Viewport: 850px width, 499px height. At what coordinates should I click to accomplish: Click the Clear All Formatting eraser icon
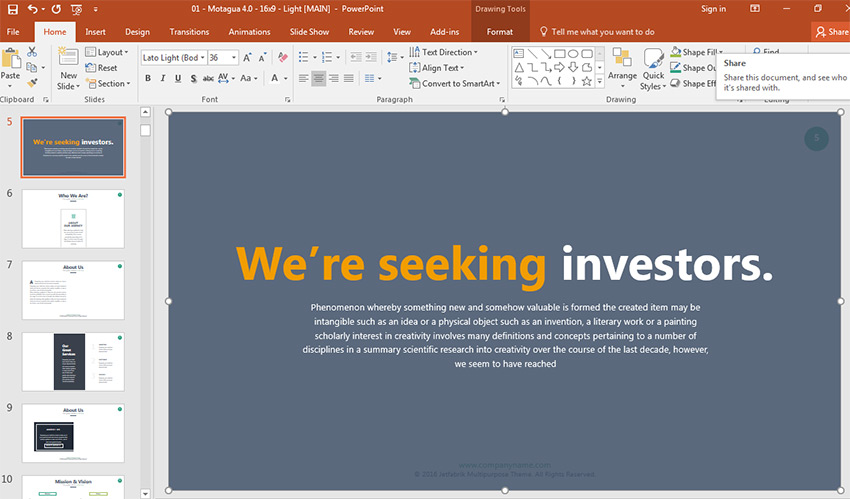282,57
